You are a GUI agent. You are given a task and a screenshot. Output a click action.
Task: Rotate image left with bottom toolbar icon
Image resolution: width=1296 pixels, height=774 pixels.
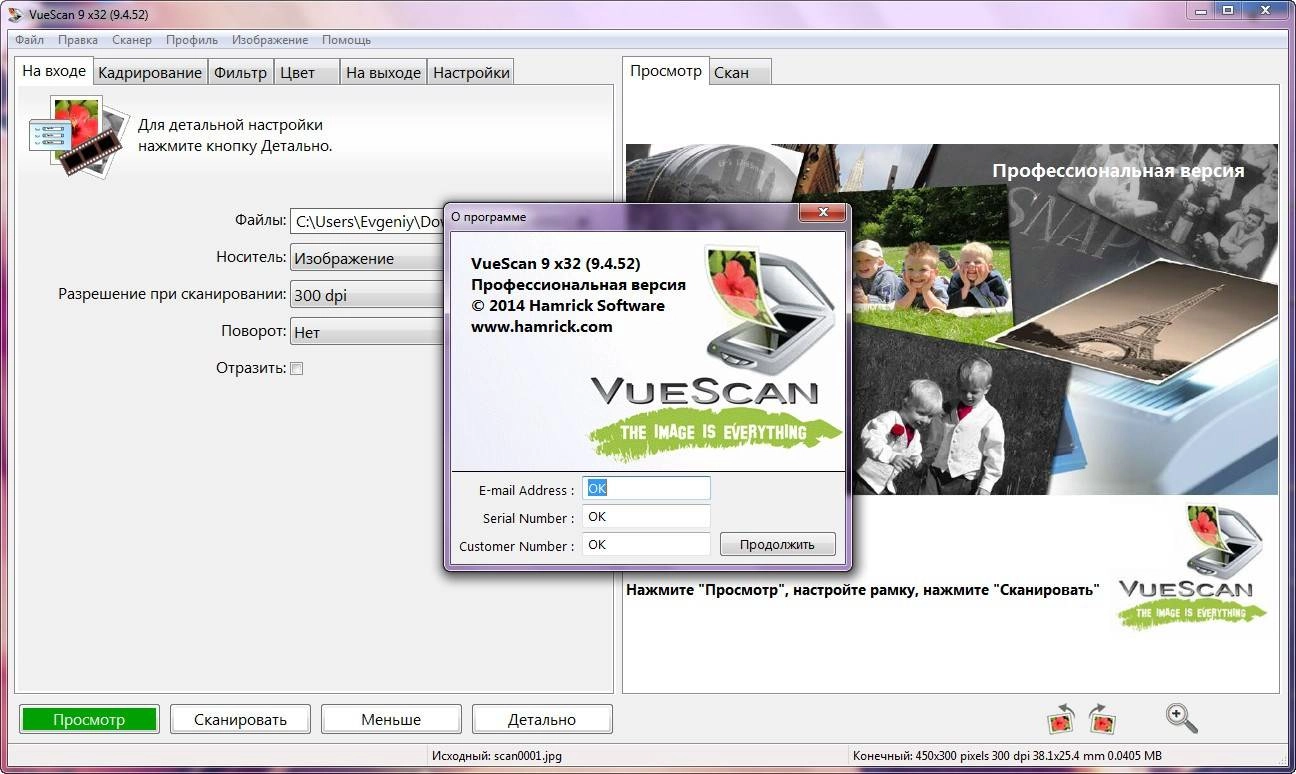(1060, 718)
